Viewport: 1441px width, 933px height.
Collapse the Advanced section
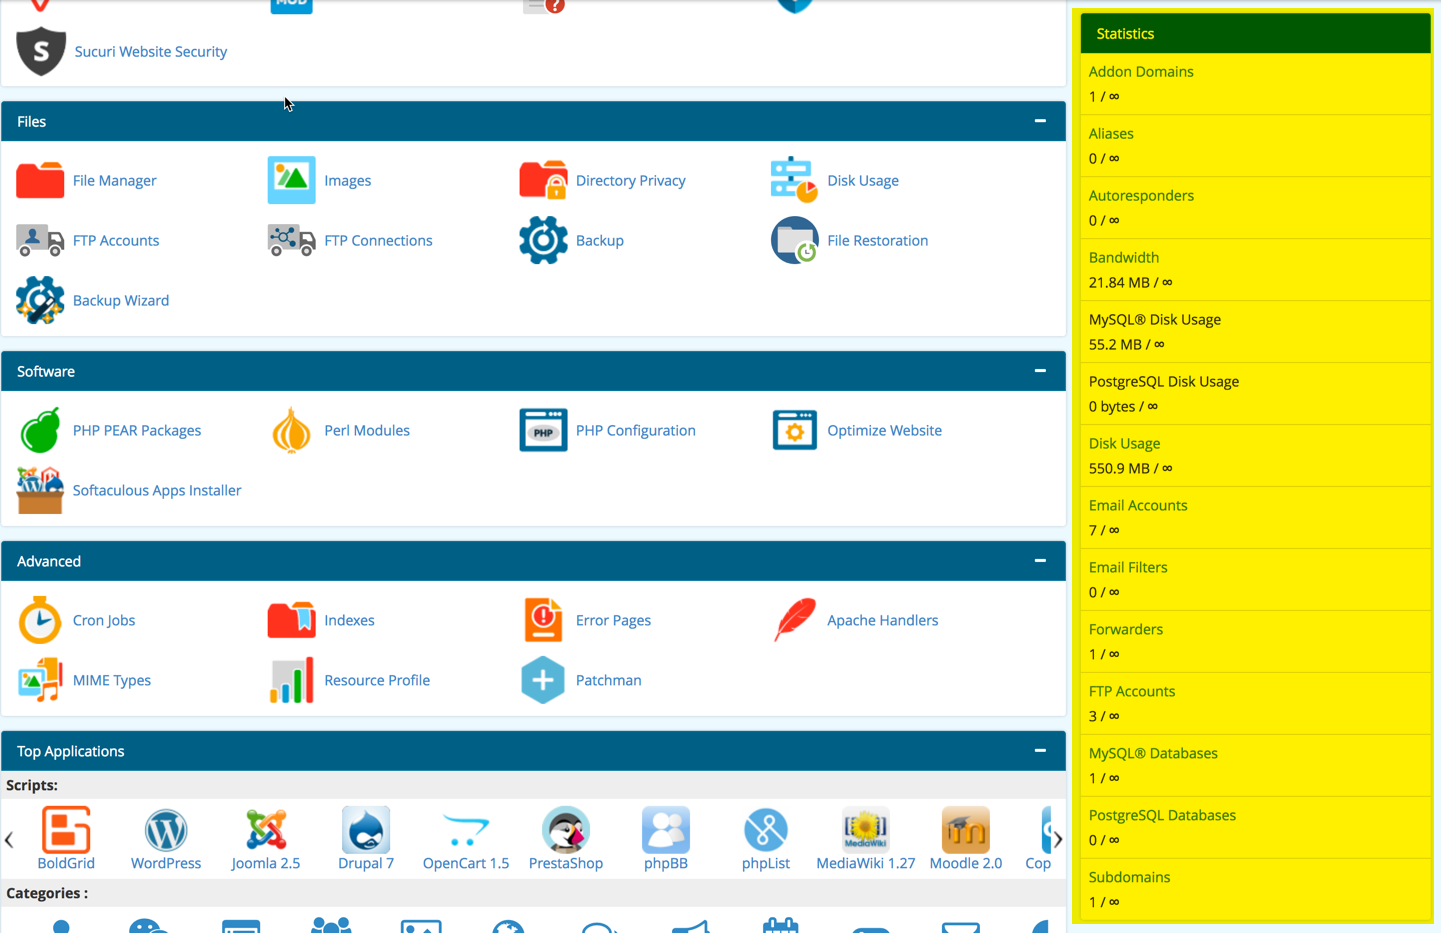tap(1040, 561)
